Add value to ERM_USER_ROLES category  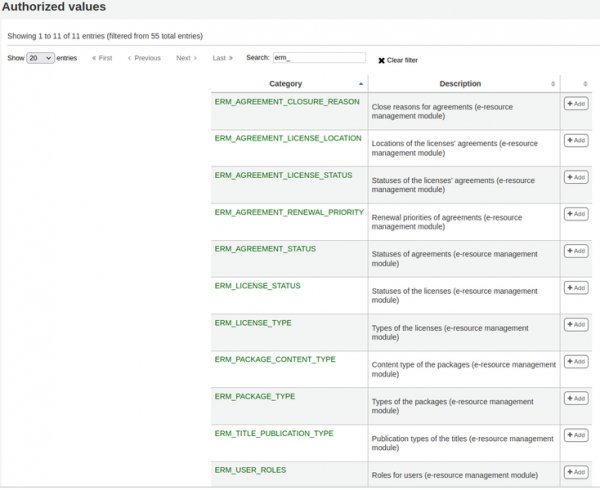tap(575, 472)
